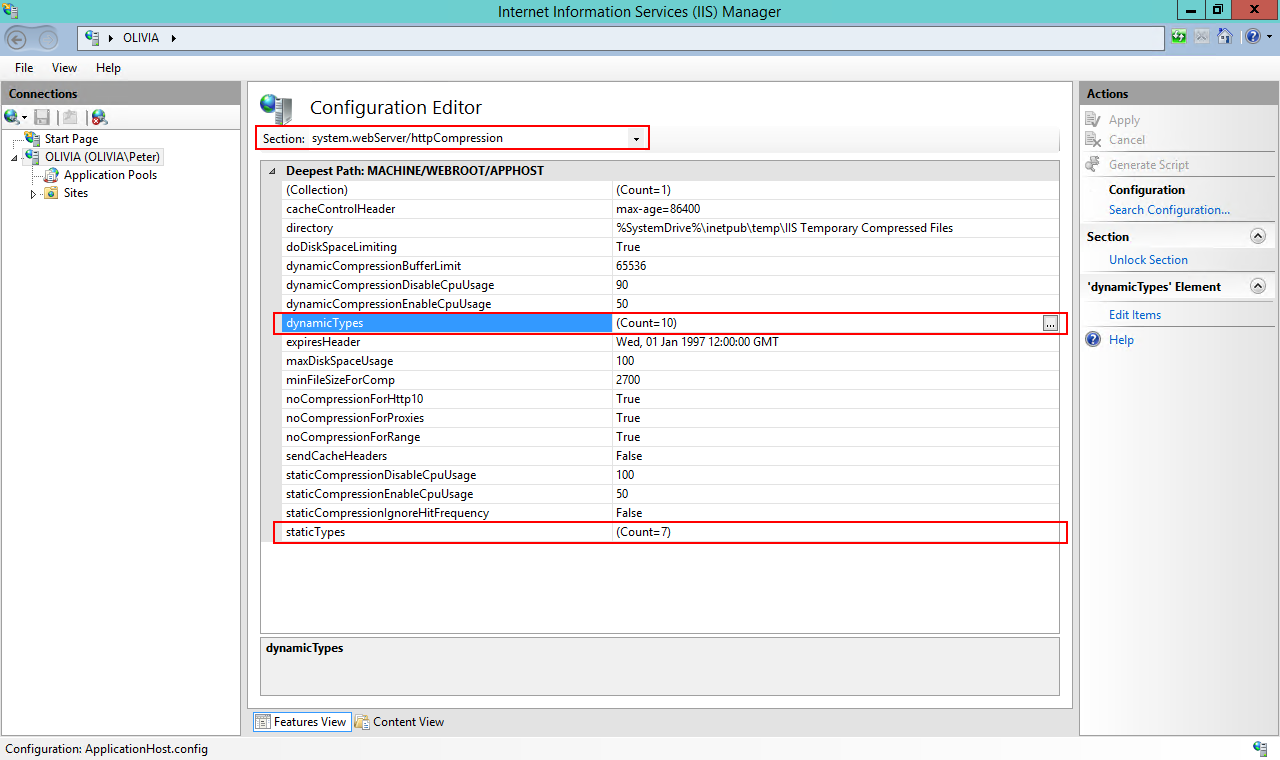Collapse the Deepest Path group
The image size is (1280, 760).
(271, 171)
